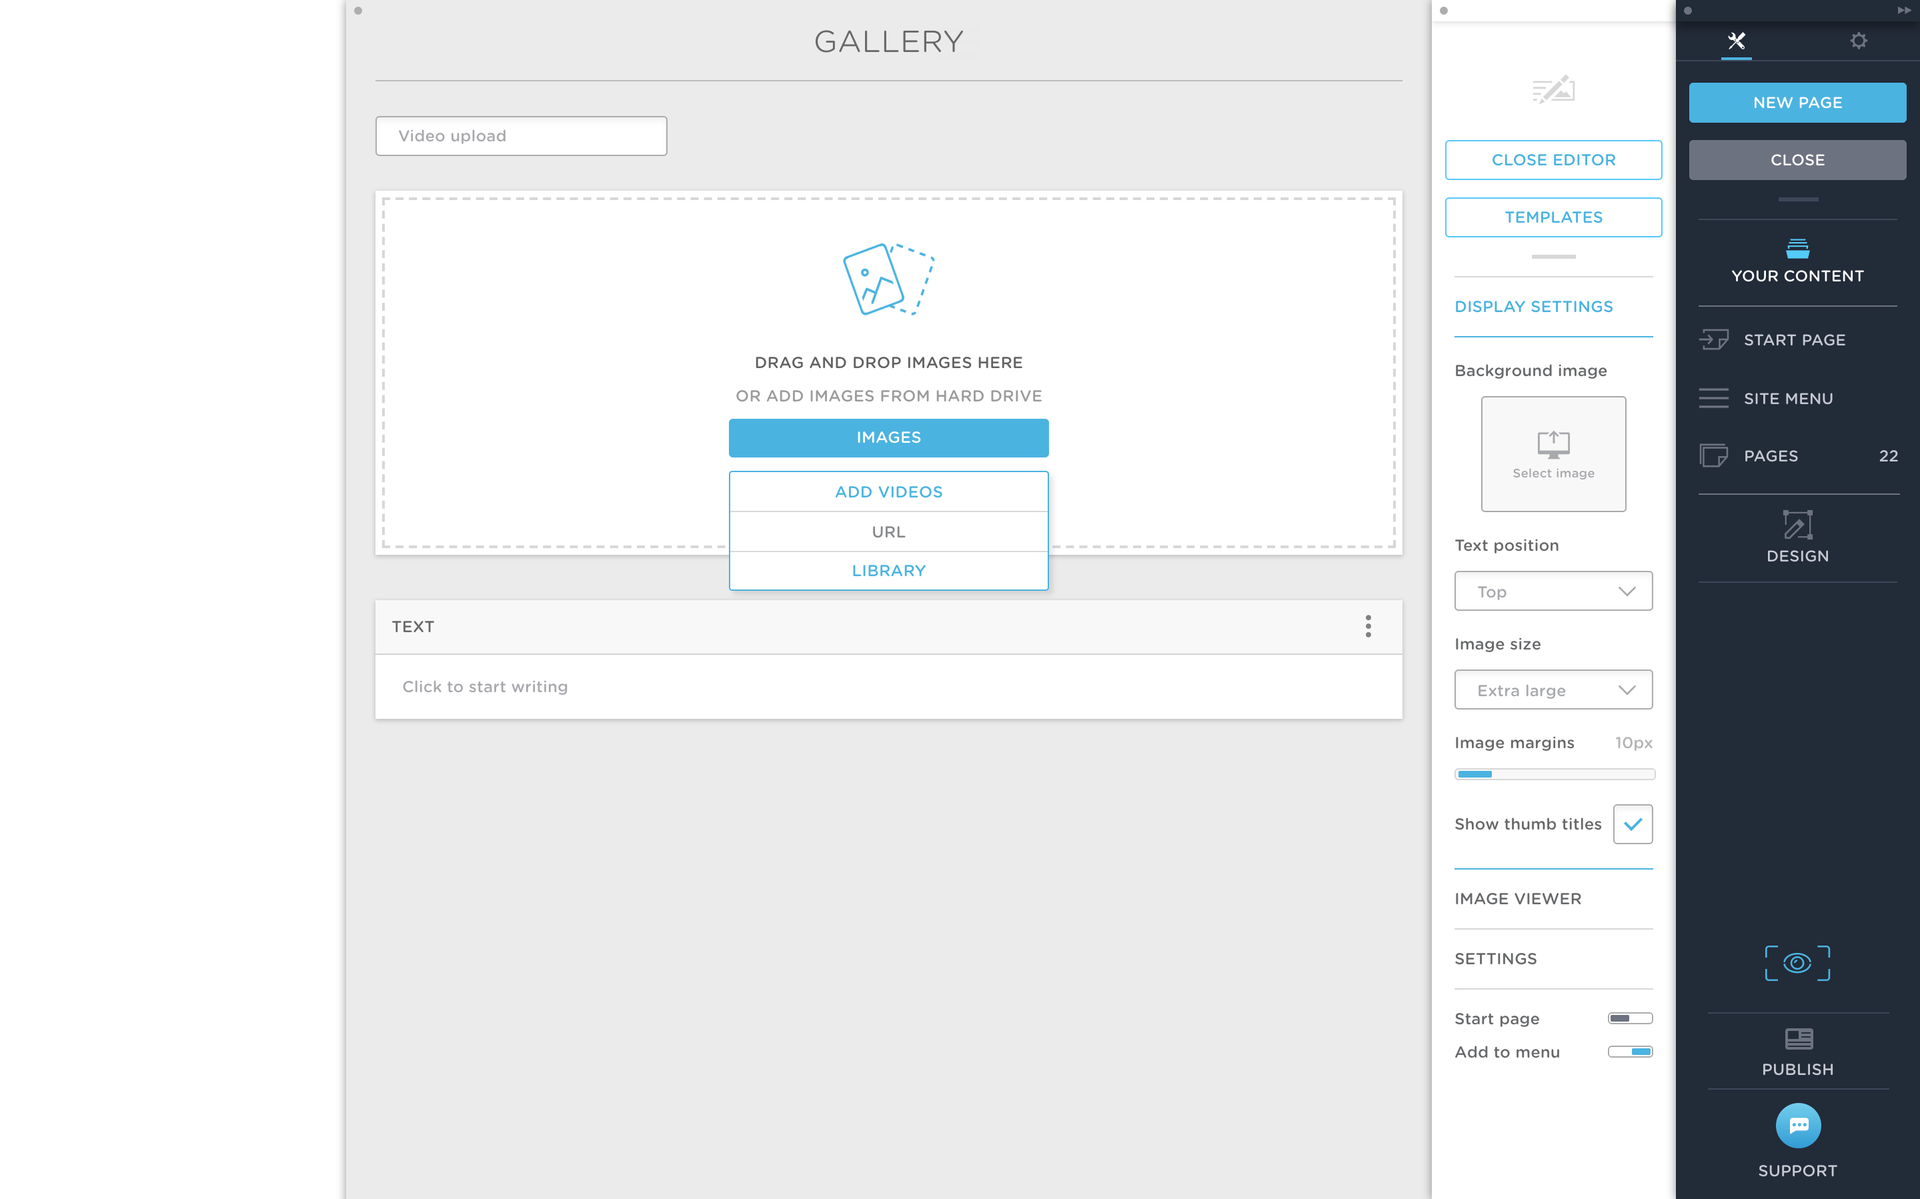Click the blue Images button
The height and width of the screenshot is (1199, 1920).
(888, 438)
